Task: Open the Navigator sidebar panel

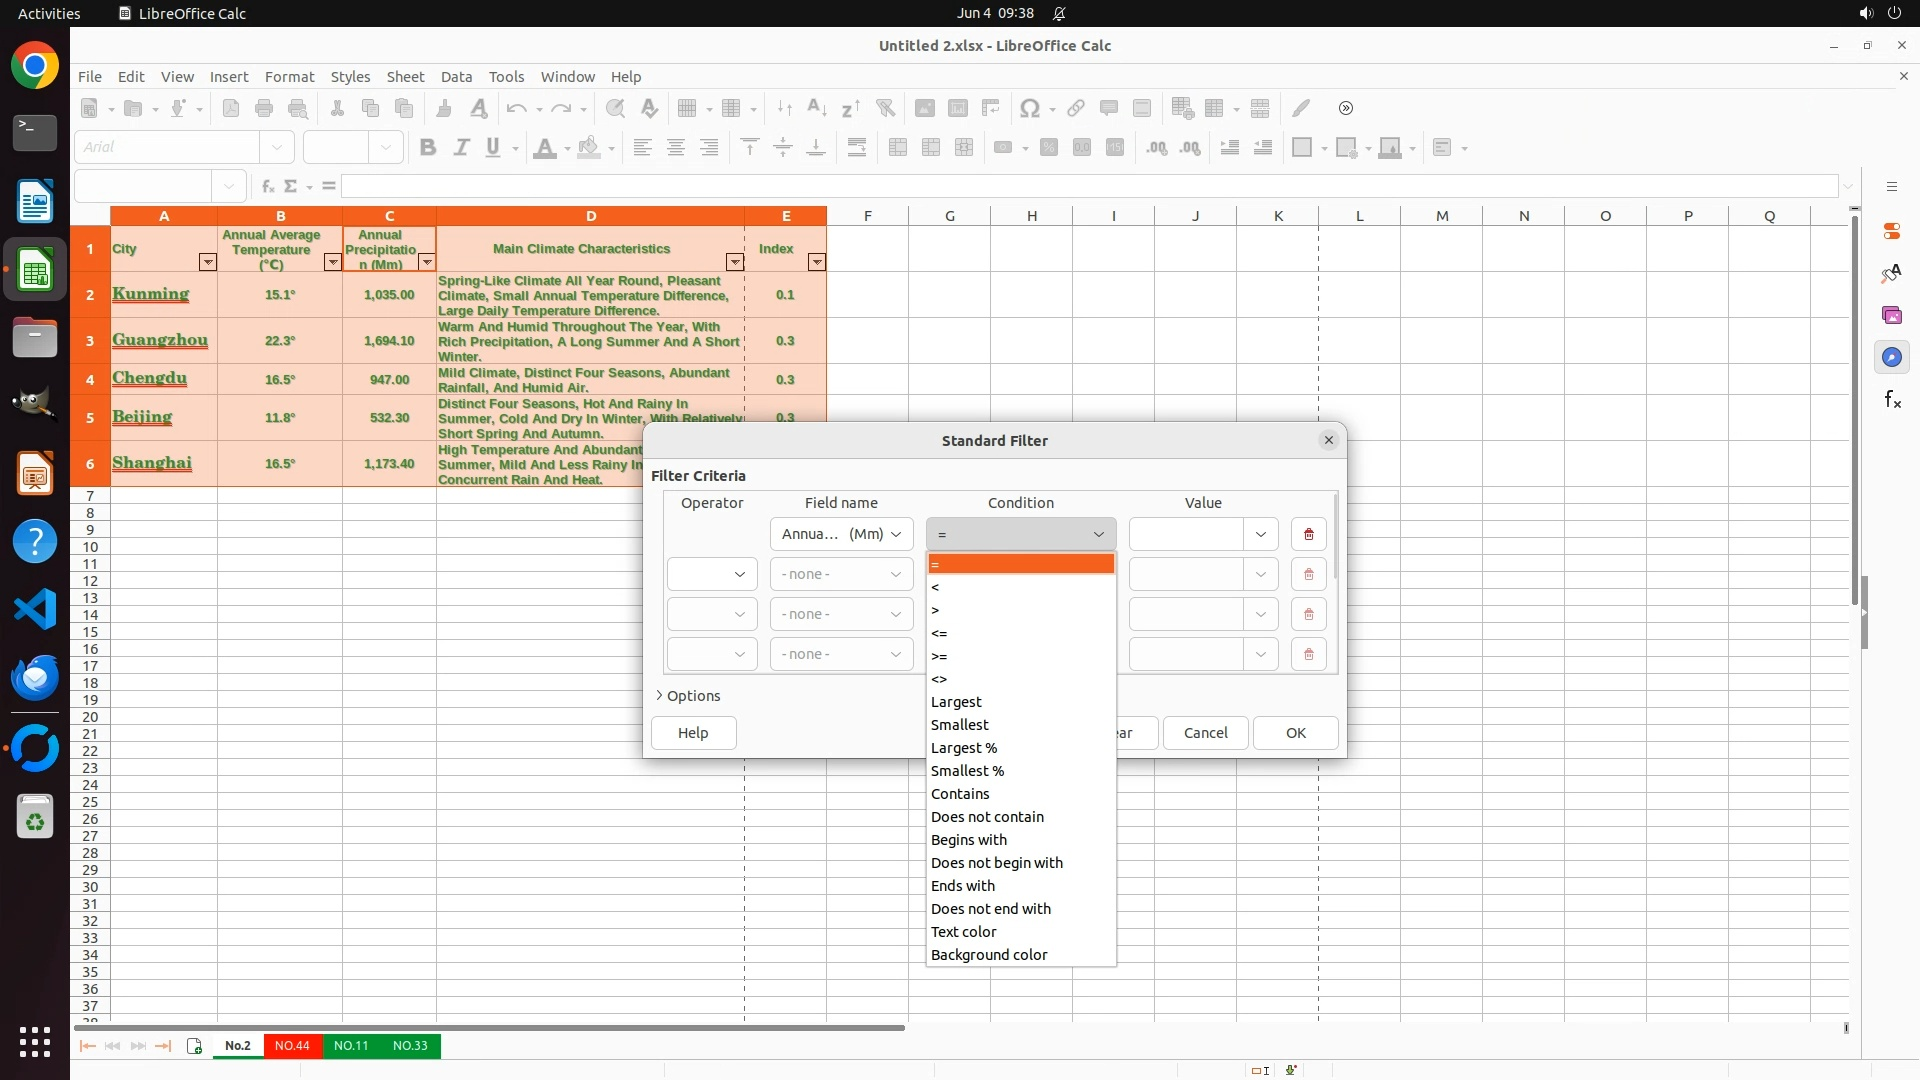Action: 1891,357
